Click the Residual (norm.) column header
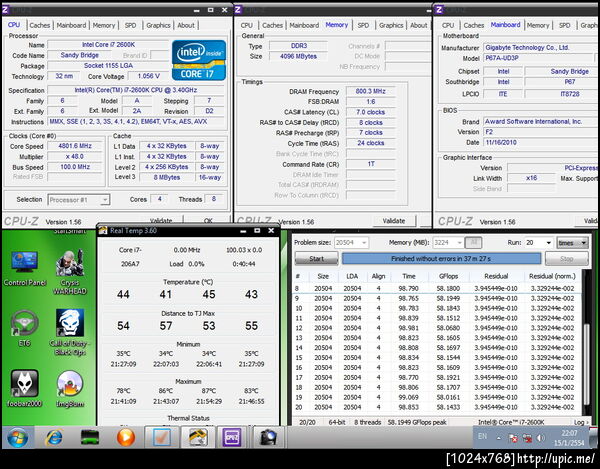Image resolution: width=600 pixels, height=469 pixels. (552, 276)
